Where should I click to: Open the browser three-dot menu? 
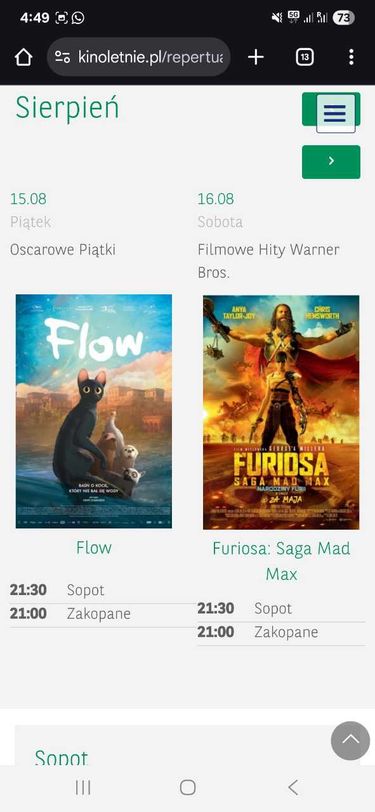tap(351, 57)
